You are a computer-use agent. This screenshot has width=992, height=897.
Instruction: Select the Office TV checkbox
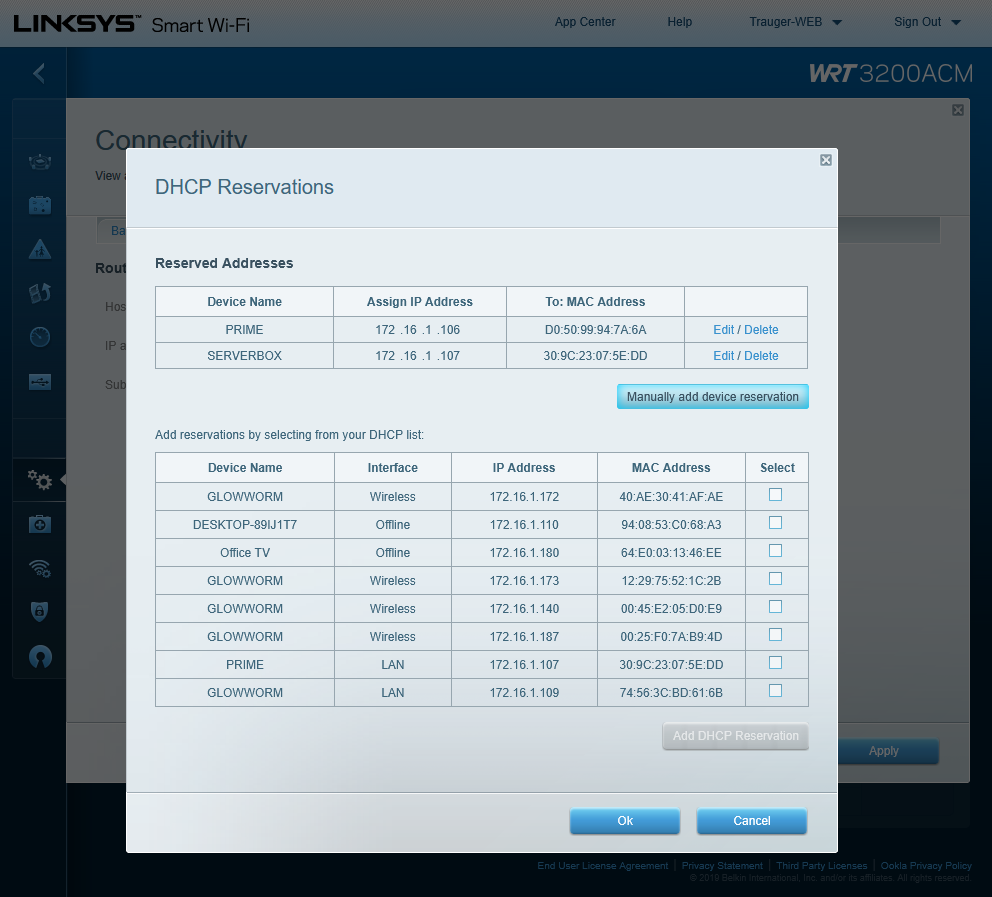[775, 551]
